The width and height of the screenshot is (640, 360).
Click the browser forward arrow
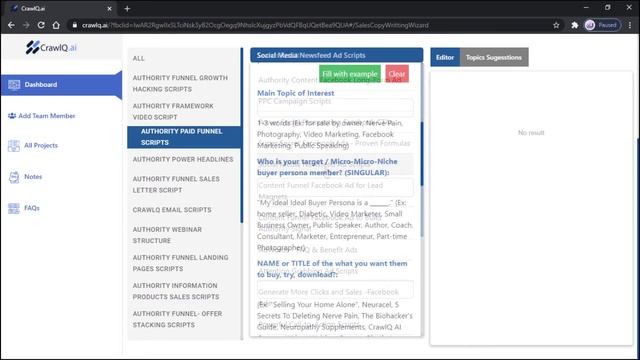[x=26, y=25]
